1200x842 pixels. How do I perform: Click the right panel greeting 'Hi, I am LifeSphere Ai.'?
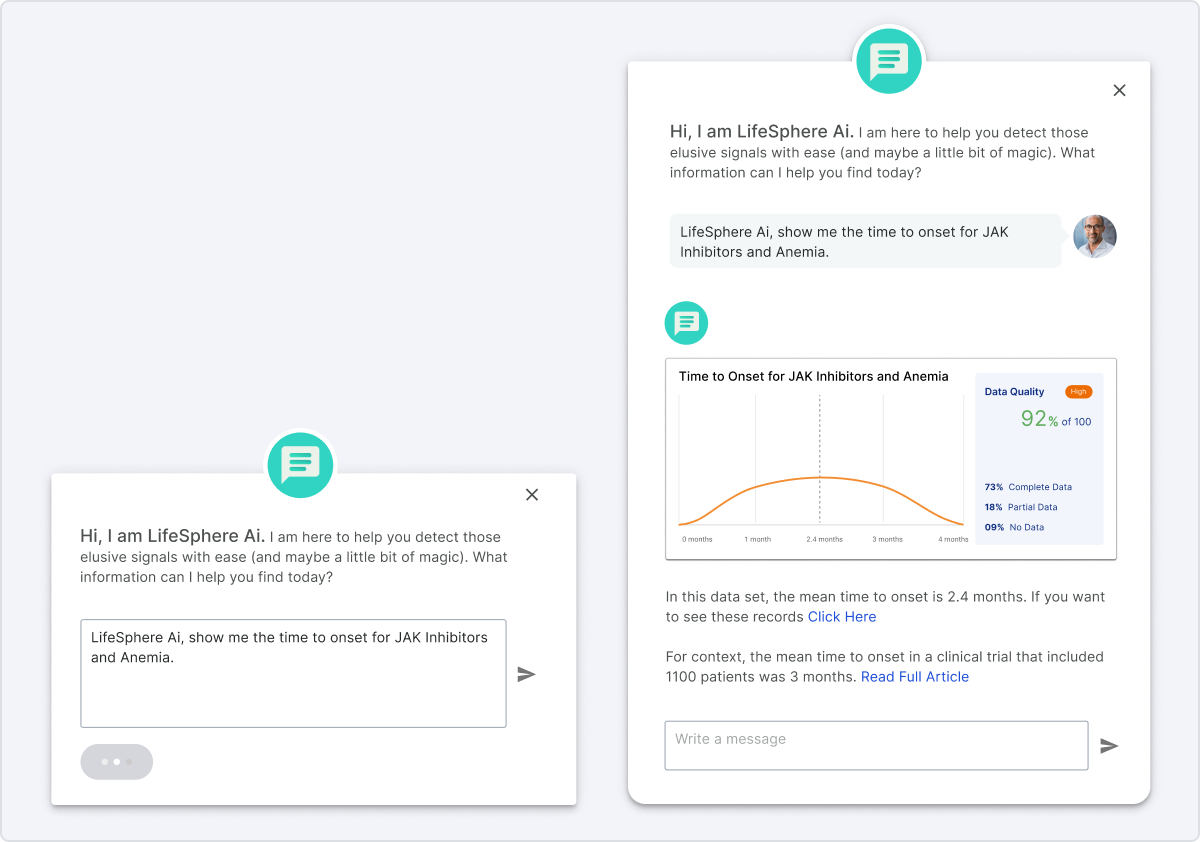click(762, 131)
